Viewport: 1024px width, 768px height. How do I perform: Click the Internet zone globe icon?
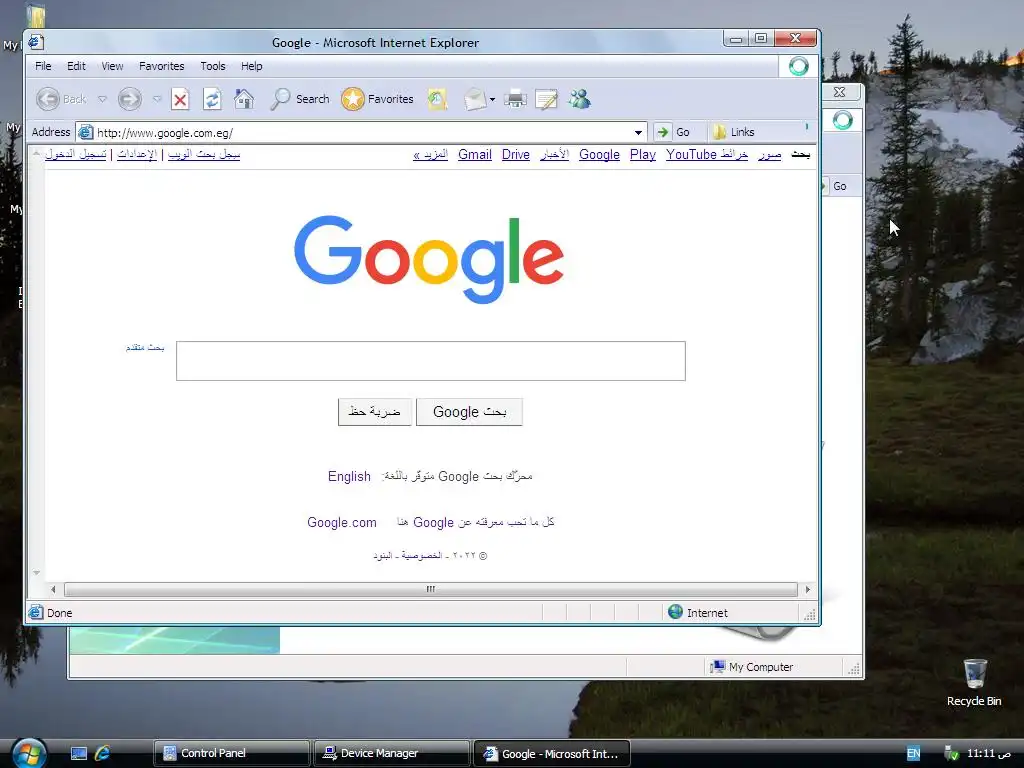tap(675, 612)
